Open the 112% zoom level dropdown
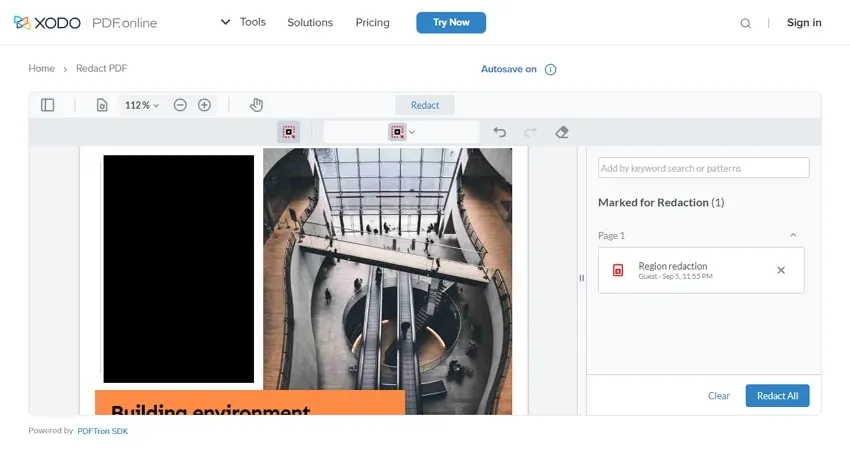 pyautogui.click(x=142, y=105)
